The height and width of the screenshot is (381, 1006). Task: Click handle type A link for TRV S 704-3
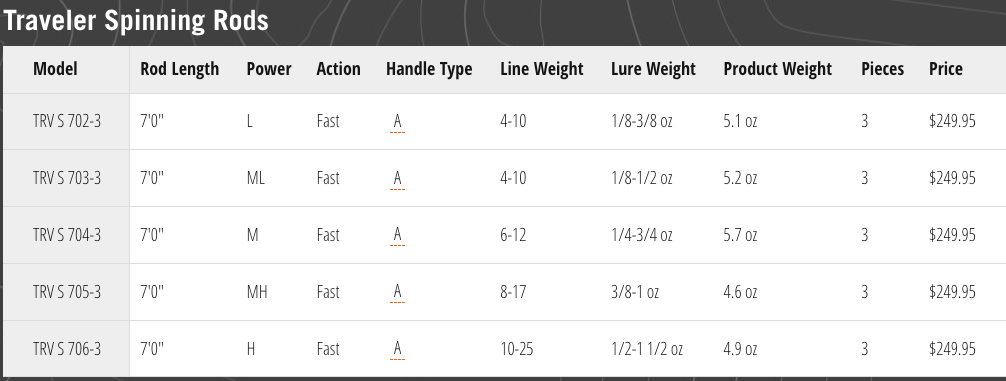click(397, 235)
